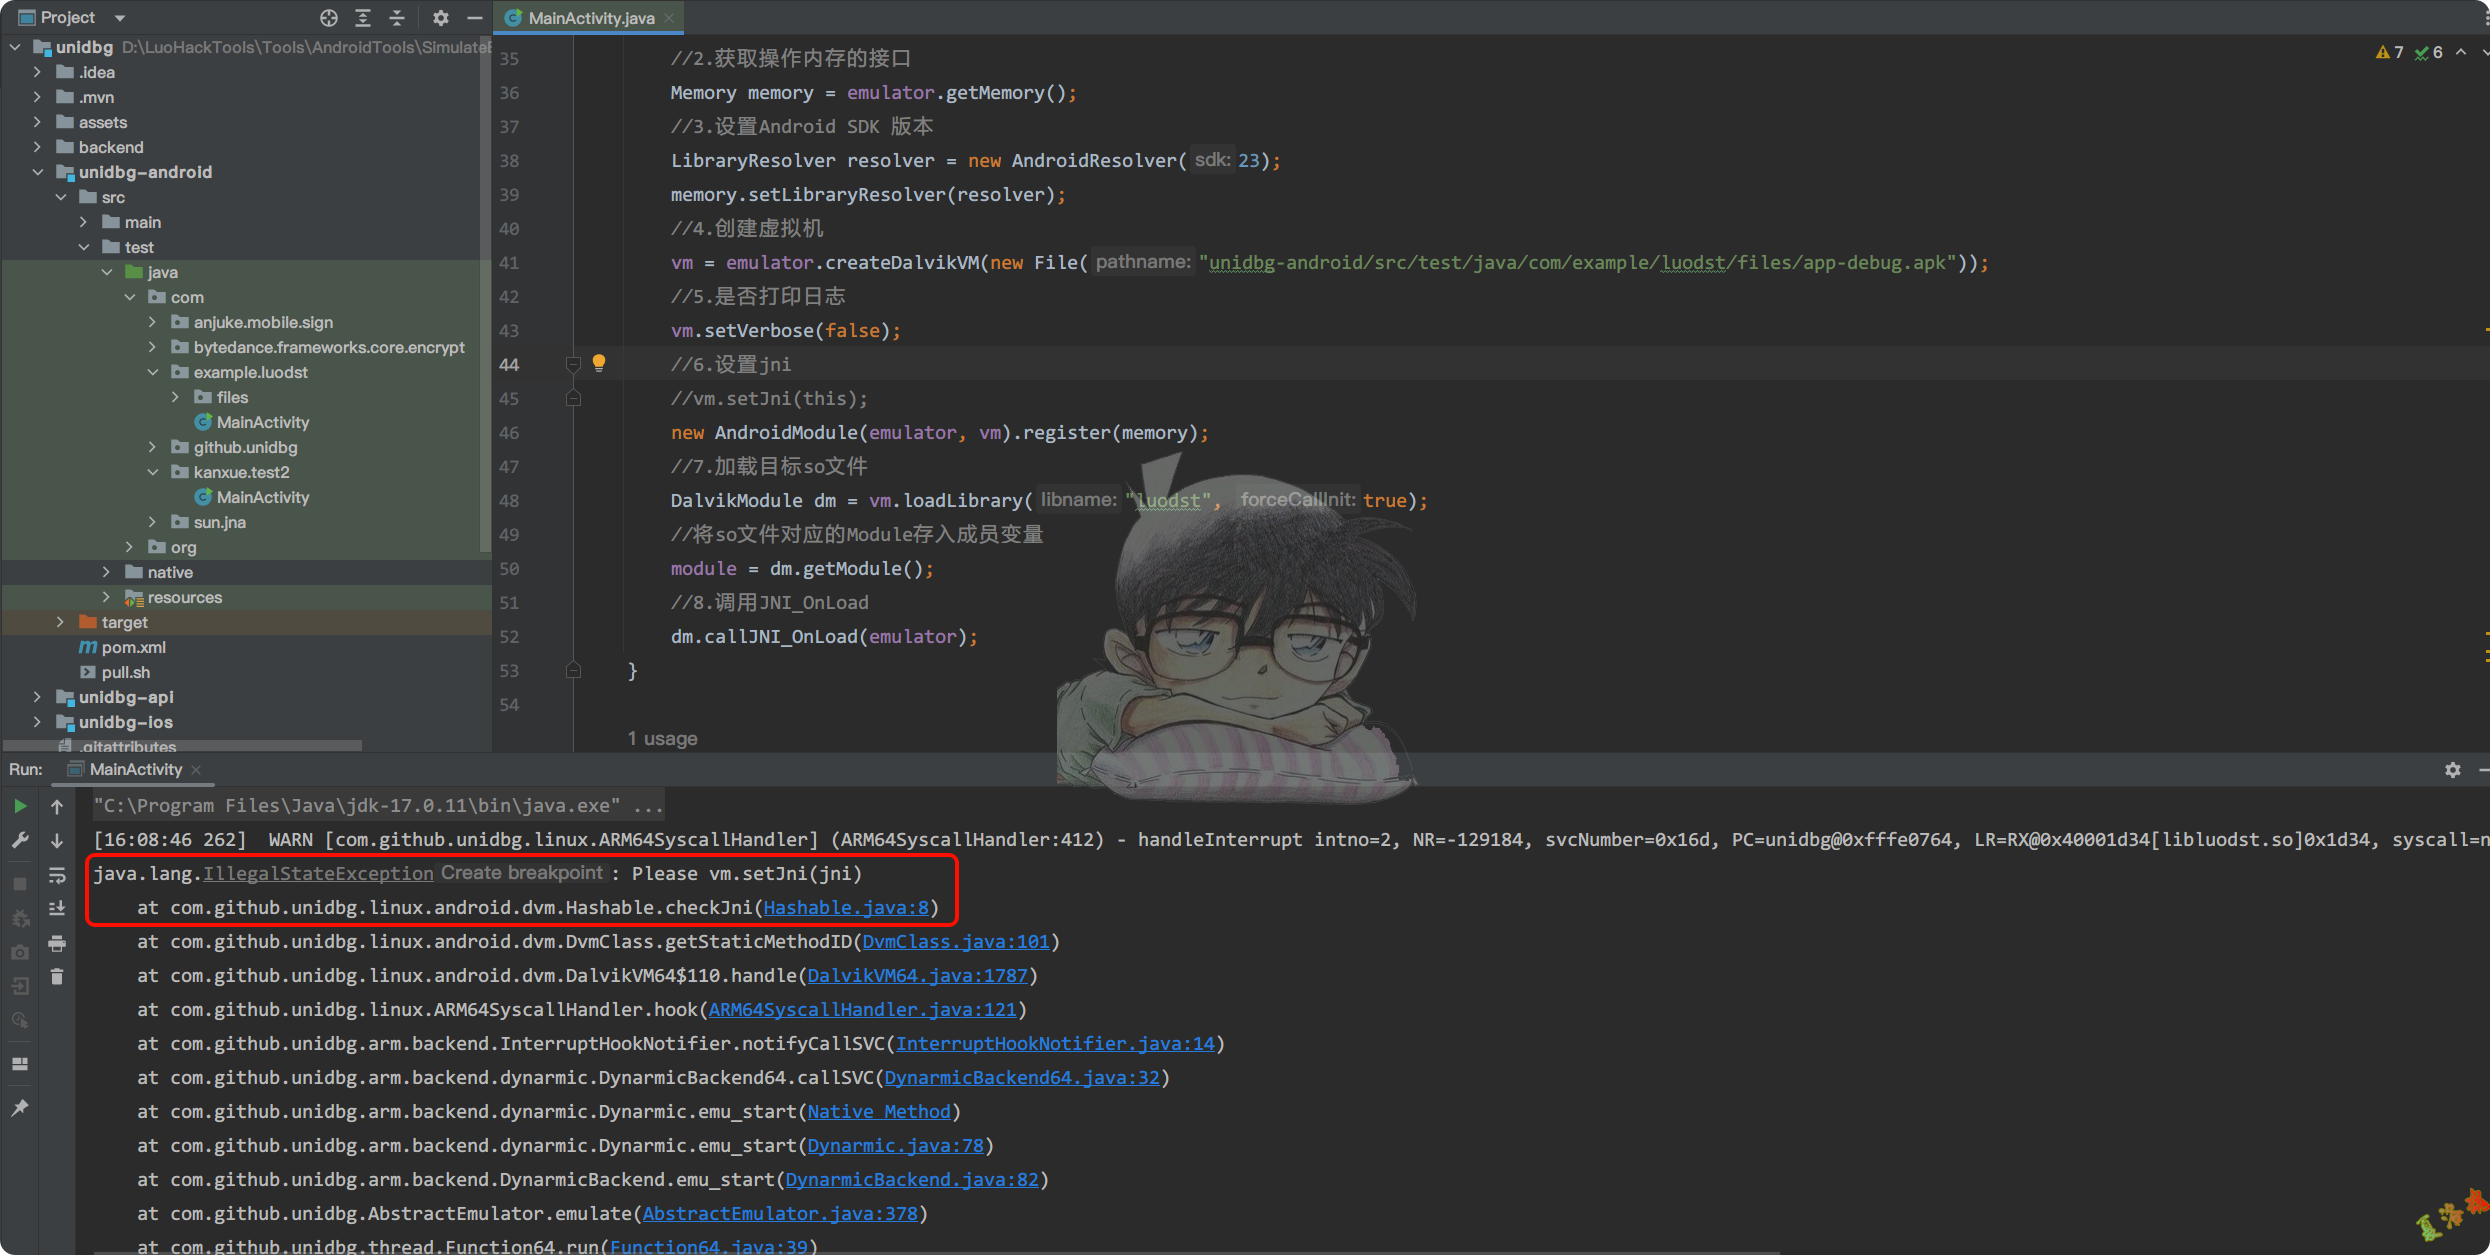The image size is (2490, 1255).
Task: Open pom.xml in the project tree
Action: point(133,647)
